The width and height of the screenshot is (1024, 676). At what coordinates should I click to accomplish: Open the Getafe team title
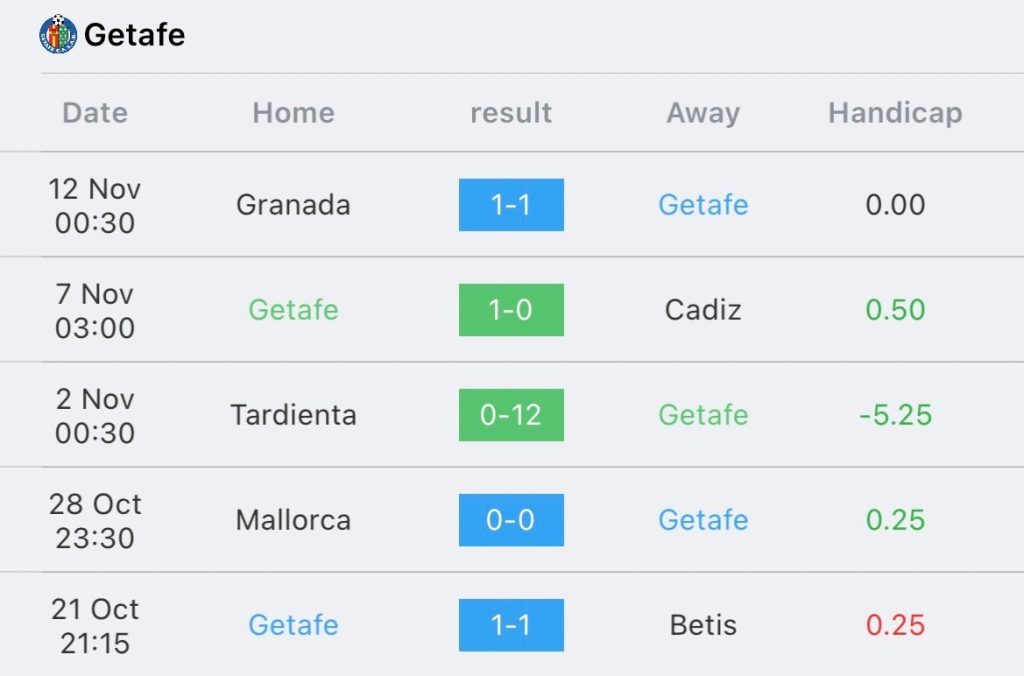[135, 35]
